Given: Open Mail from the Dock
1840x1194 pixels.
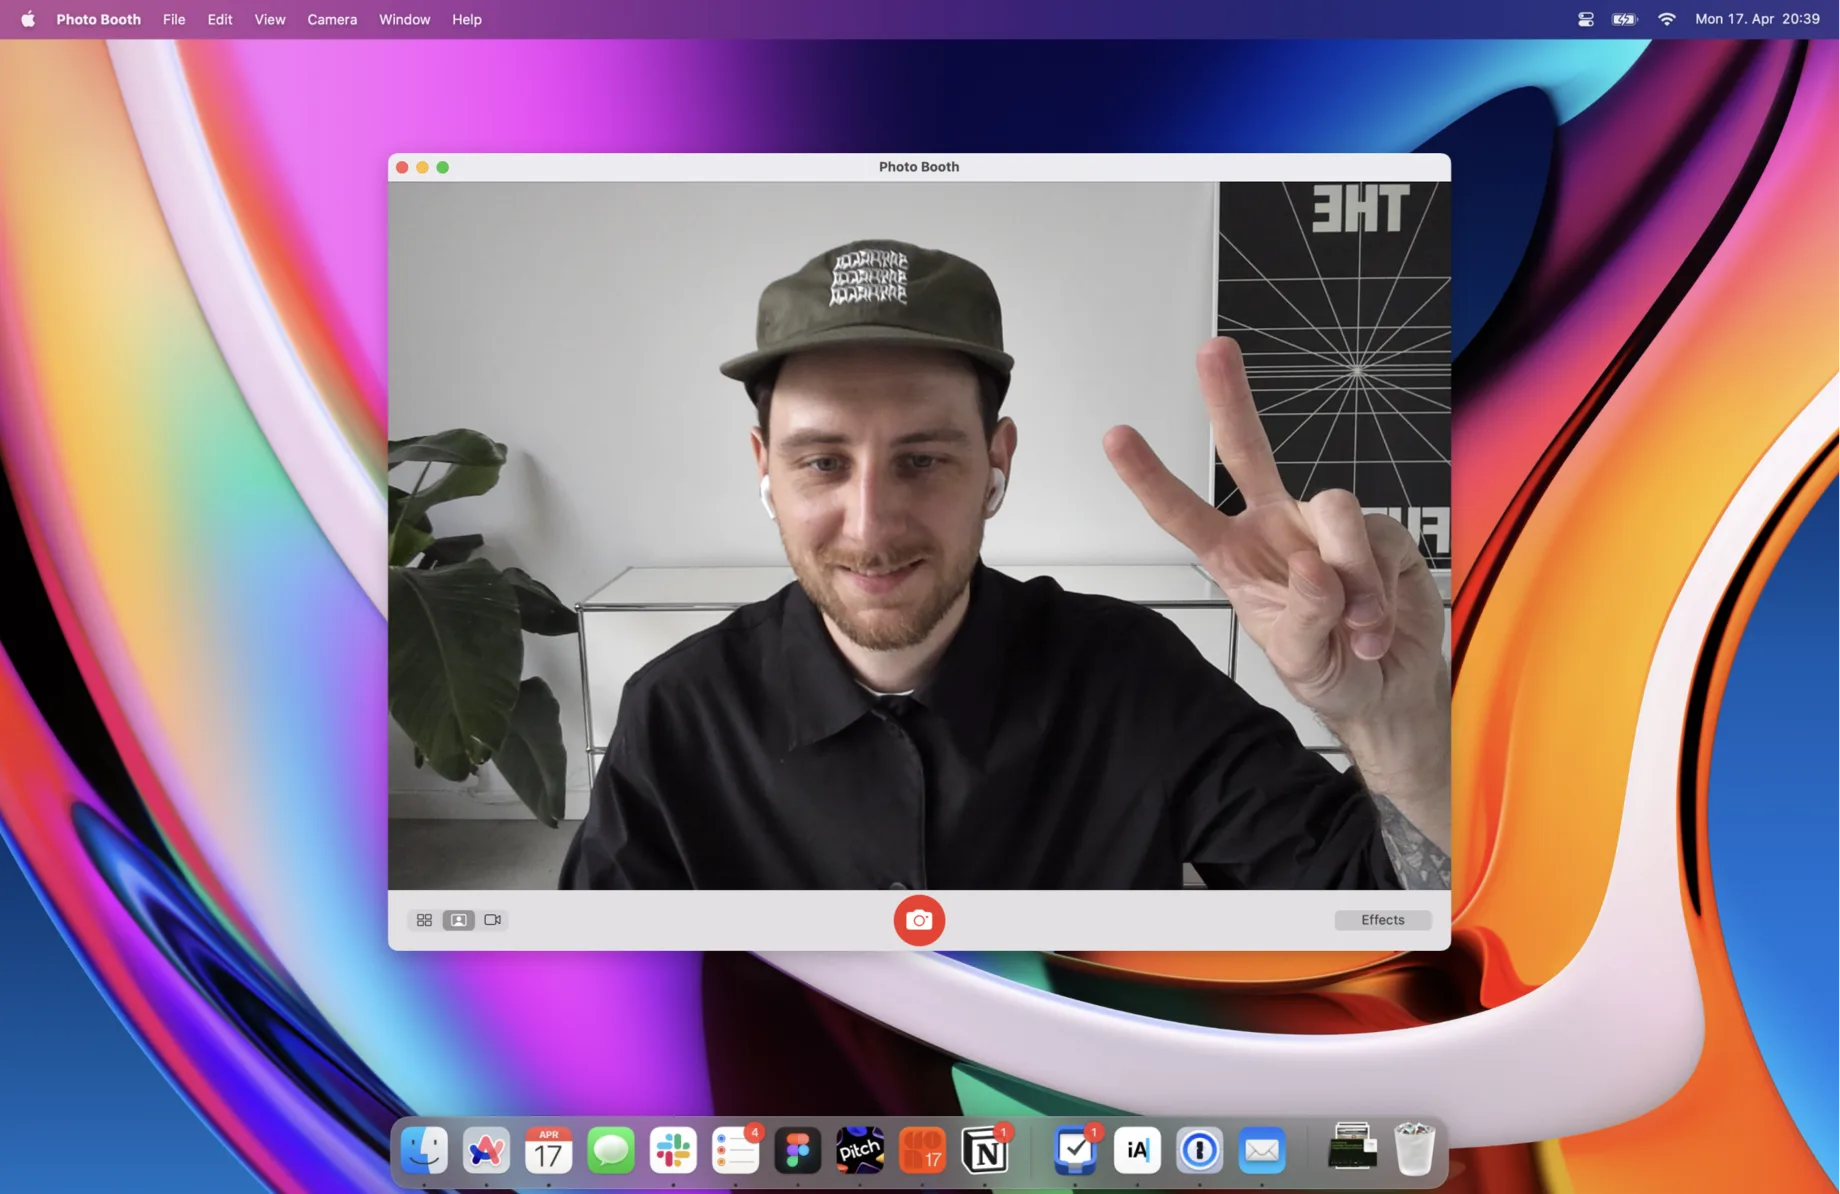Looking at the screenshot, I should (1262, 1150).
